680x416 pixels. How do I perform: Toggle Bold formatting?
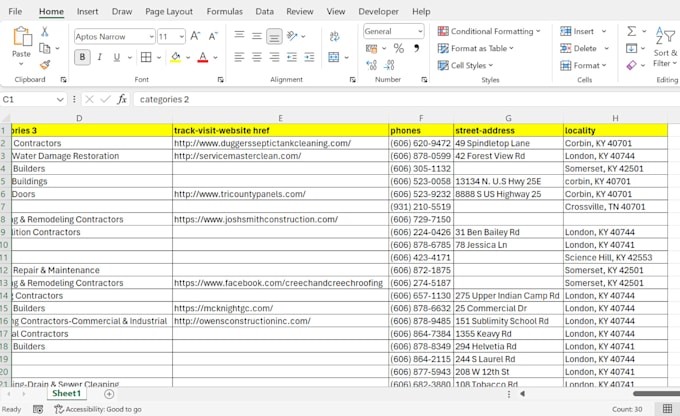tap(82, 57)
